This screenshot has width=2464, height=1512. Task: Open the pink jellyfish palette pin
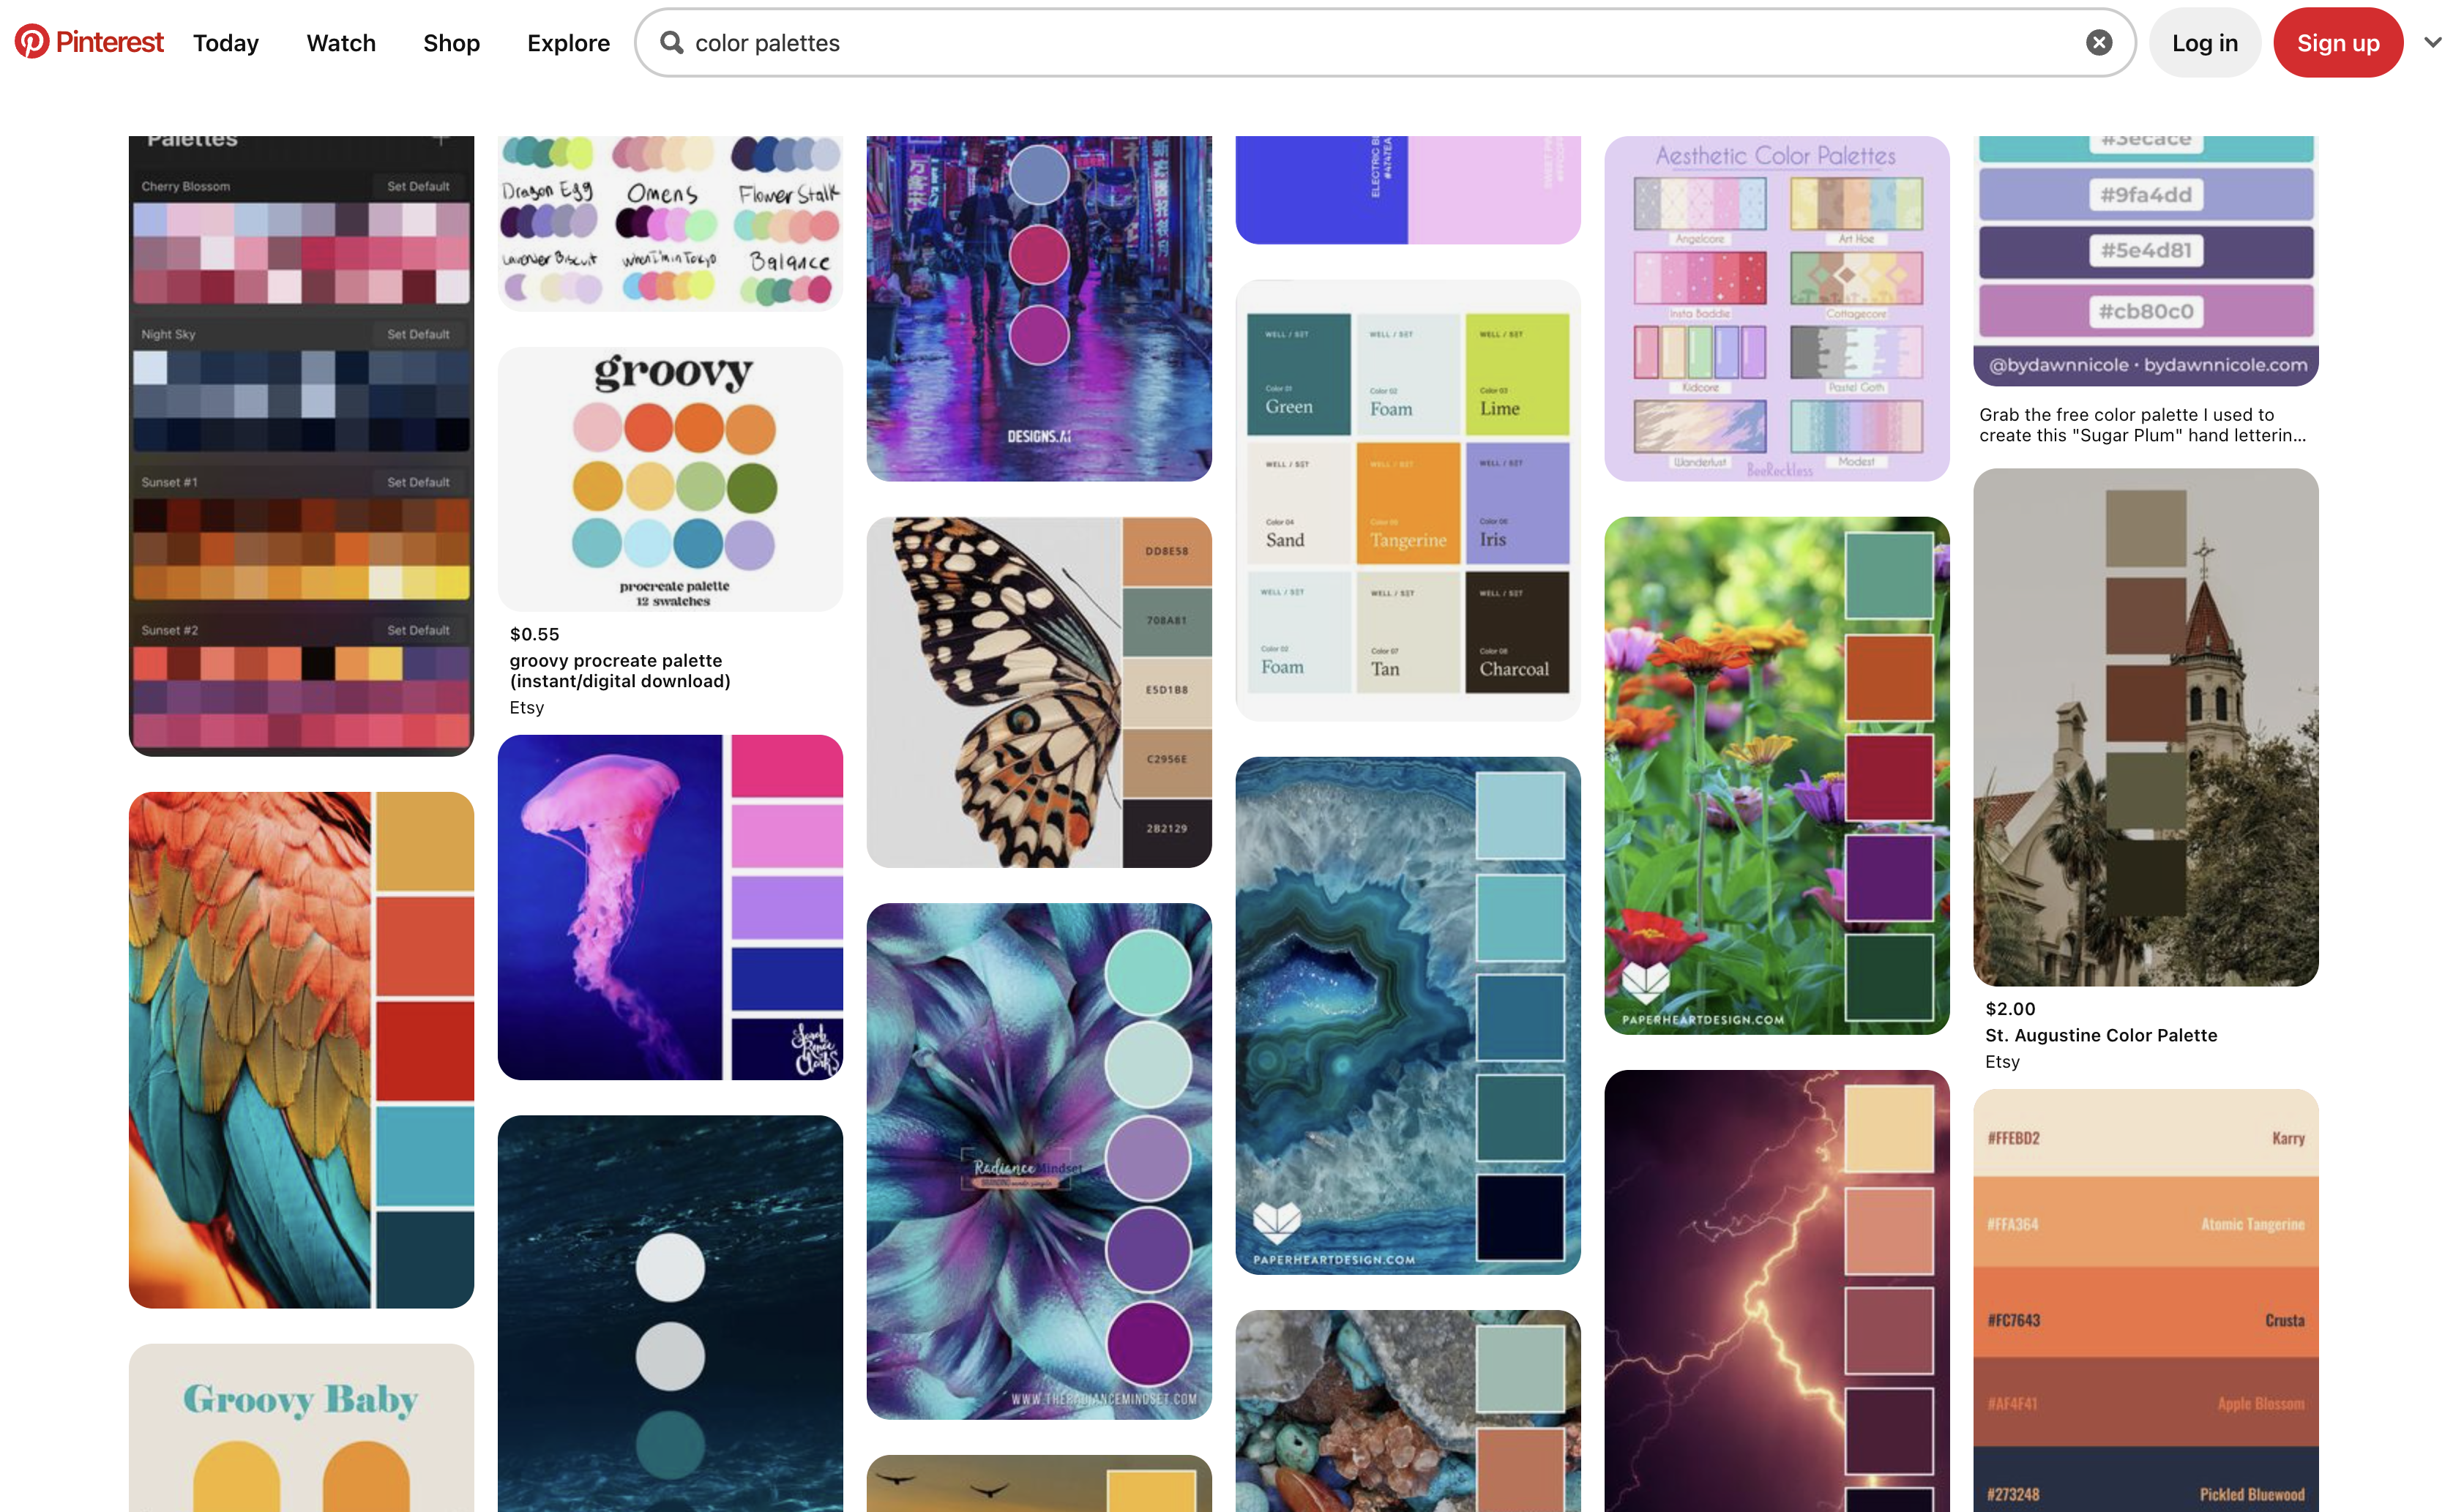(x=670, y=907)
